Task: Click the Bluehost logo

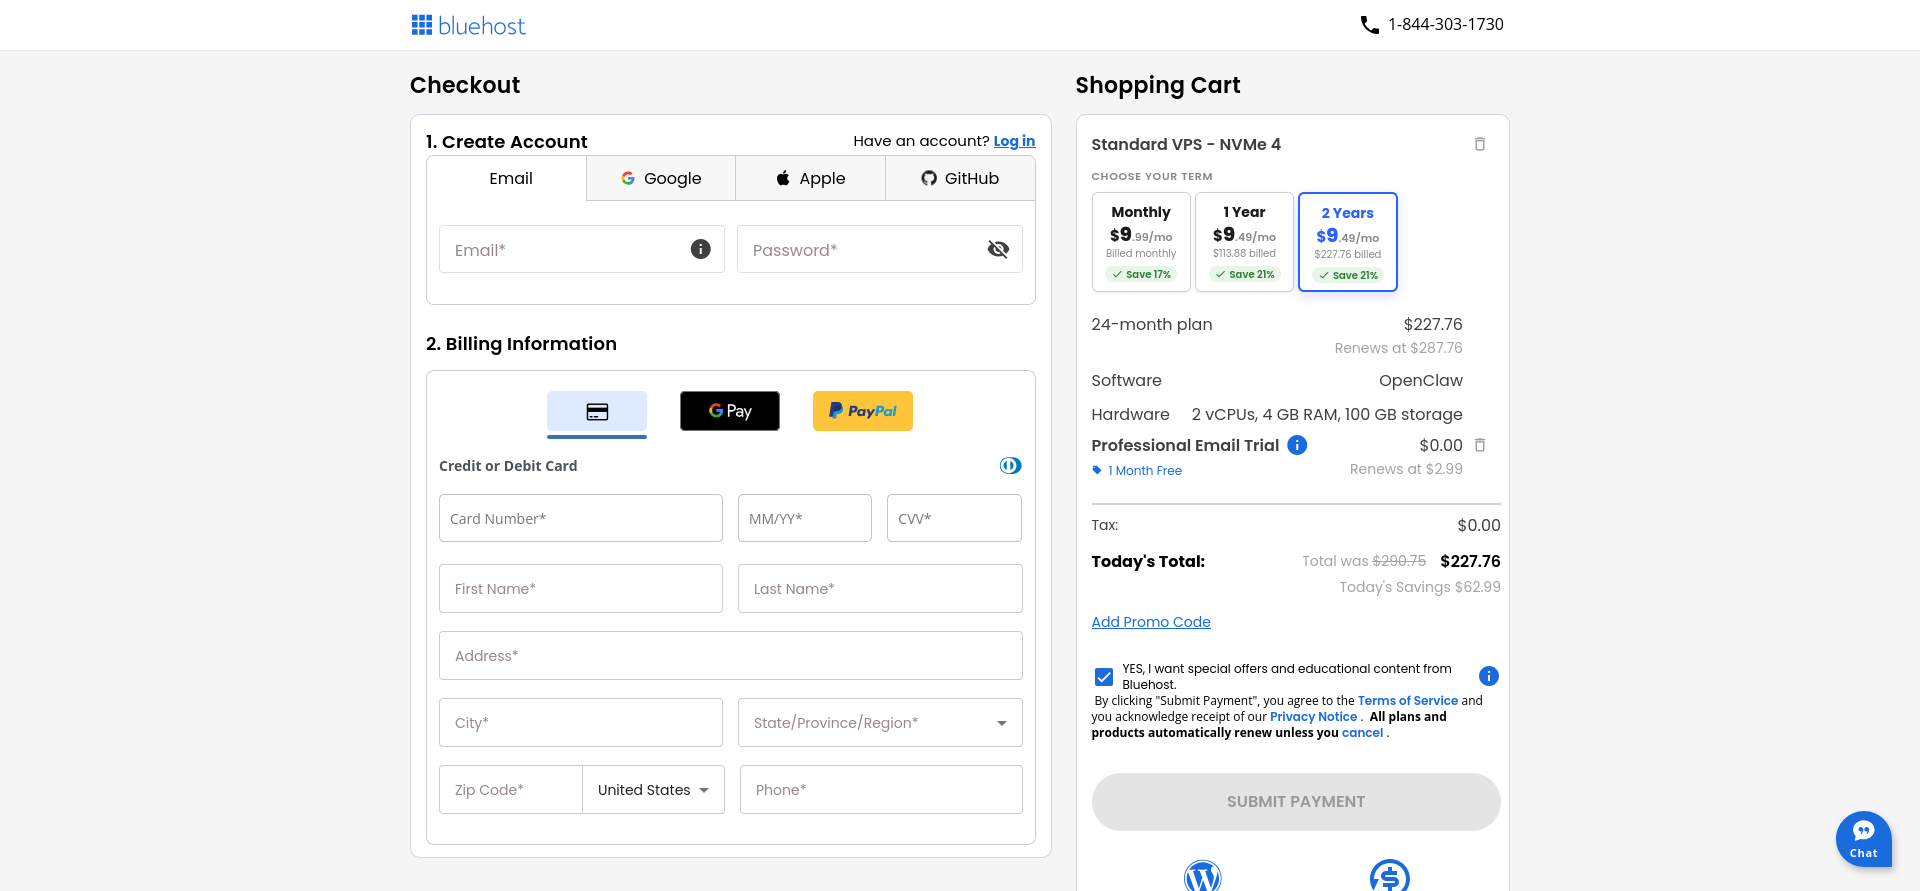Action: tap(468, 25)
